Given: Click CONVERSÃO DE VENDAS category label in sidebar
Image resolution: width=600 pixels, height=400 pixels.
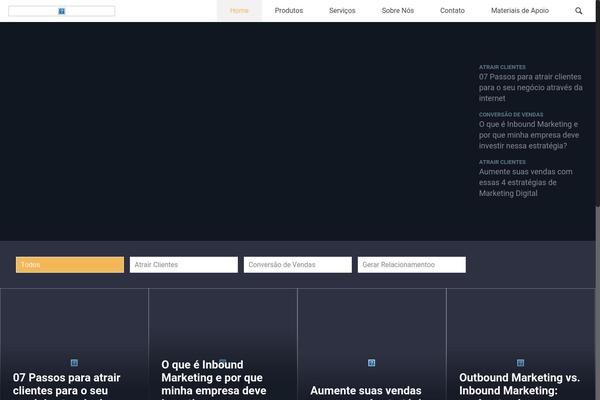Looking at the screenshot, I should coord(511,114).
